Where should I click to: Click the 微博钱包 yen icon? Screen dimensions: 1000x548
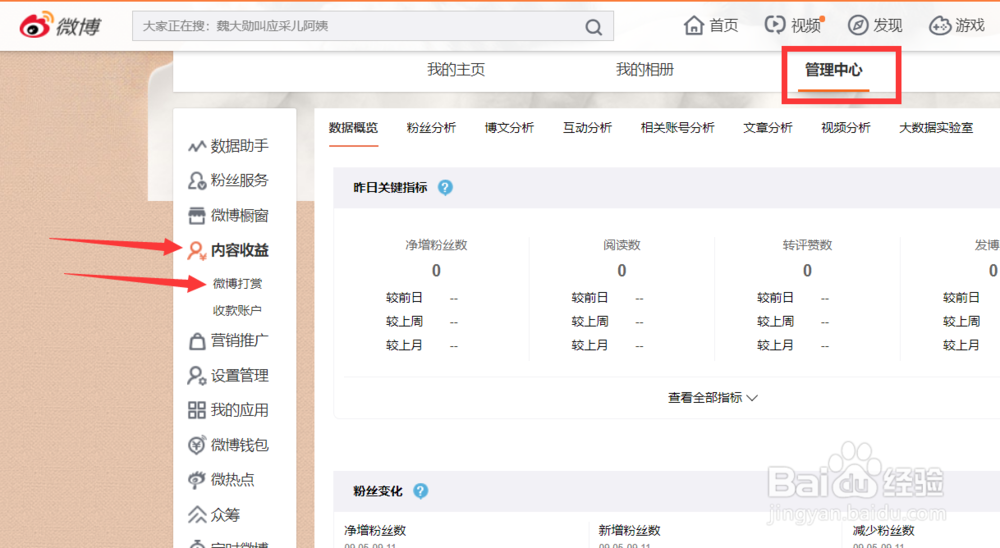(x=196, y=445)
